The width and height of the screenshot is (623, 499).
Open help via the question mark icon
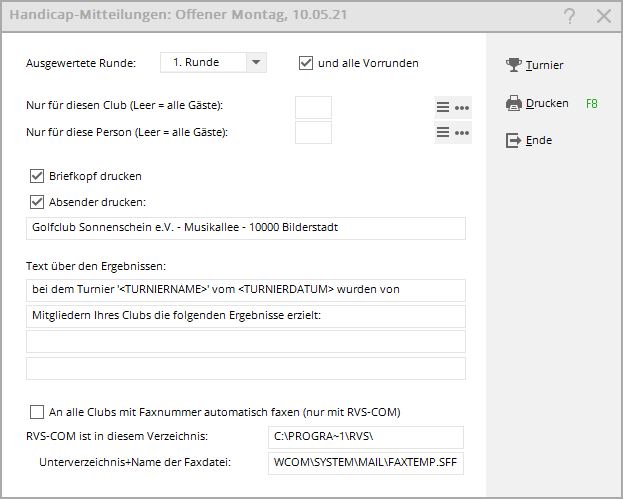pos(569,16)
